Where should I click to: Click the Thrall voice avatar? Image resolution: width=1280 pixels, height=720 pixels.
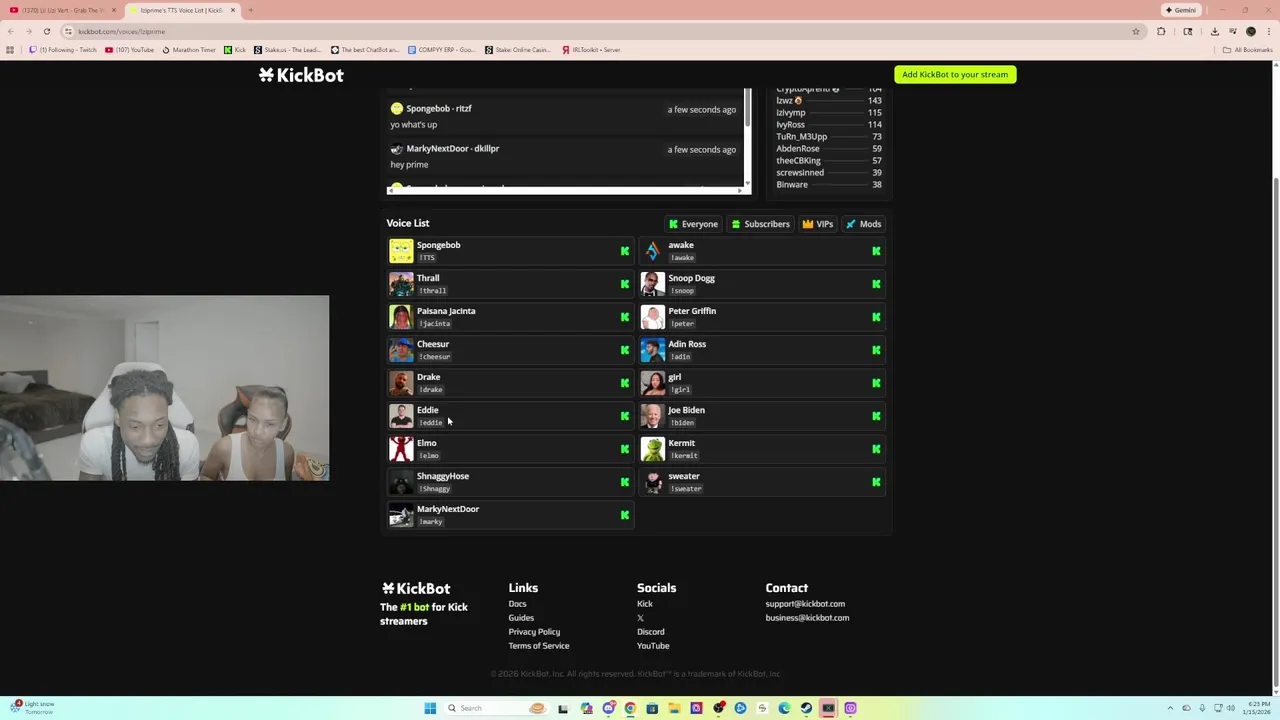(401, 284)
